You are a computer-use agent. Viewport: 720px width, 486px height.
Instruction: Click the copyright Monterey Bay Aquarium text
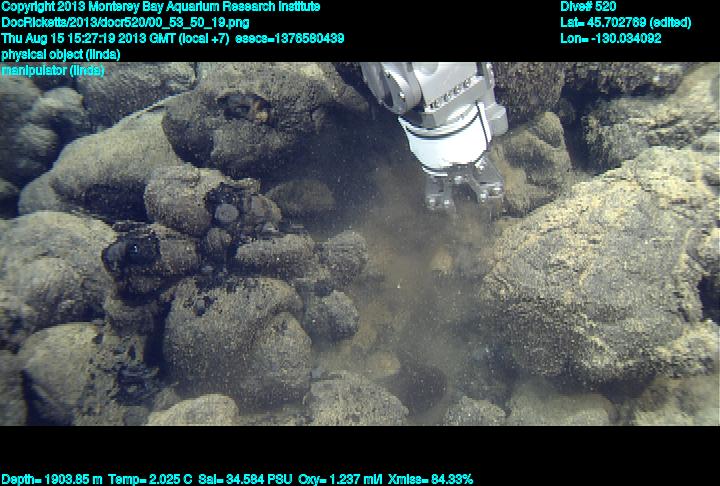point(160,7)
